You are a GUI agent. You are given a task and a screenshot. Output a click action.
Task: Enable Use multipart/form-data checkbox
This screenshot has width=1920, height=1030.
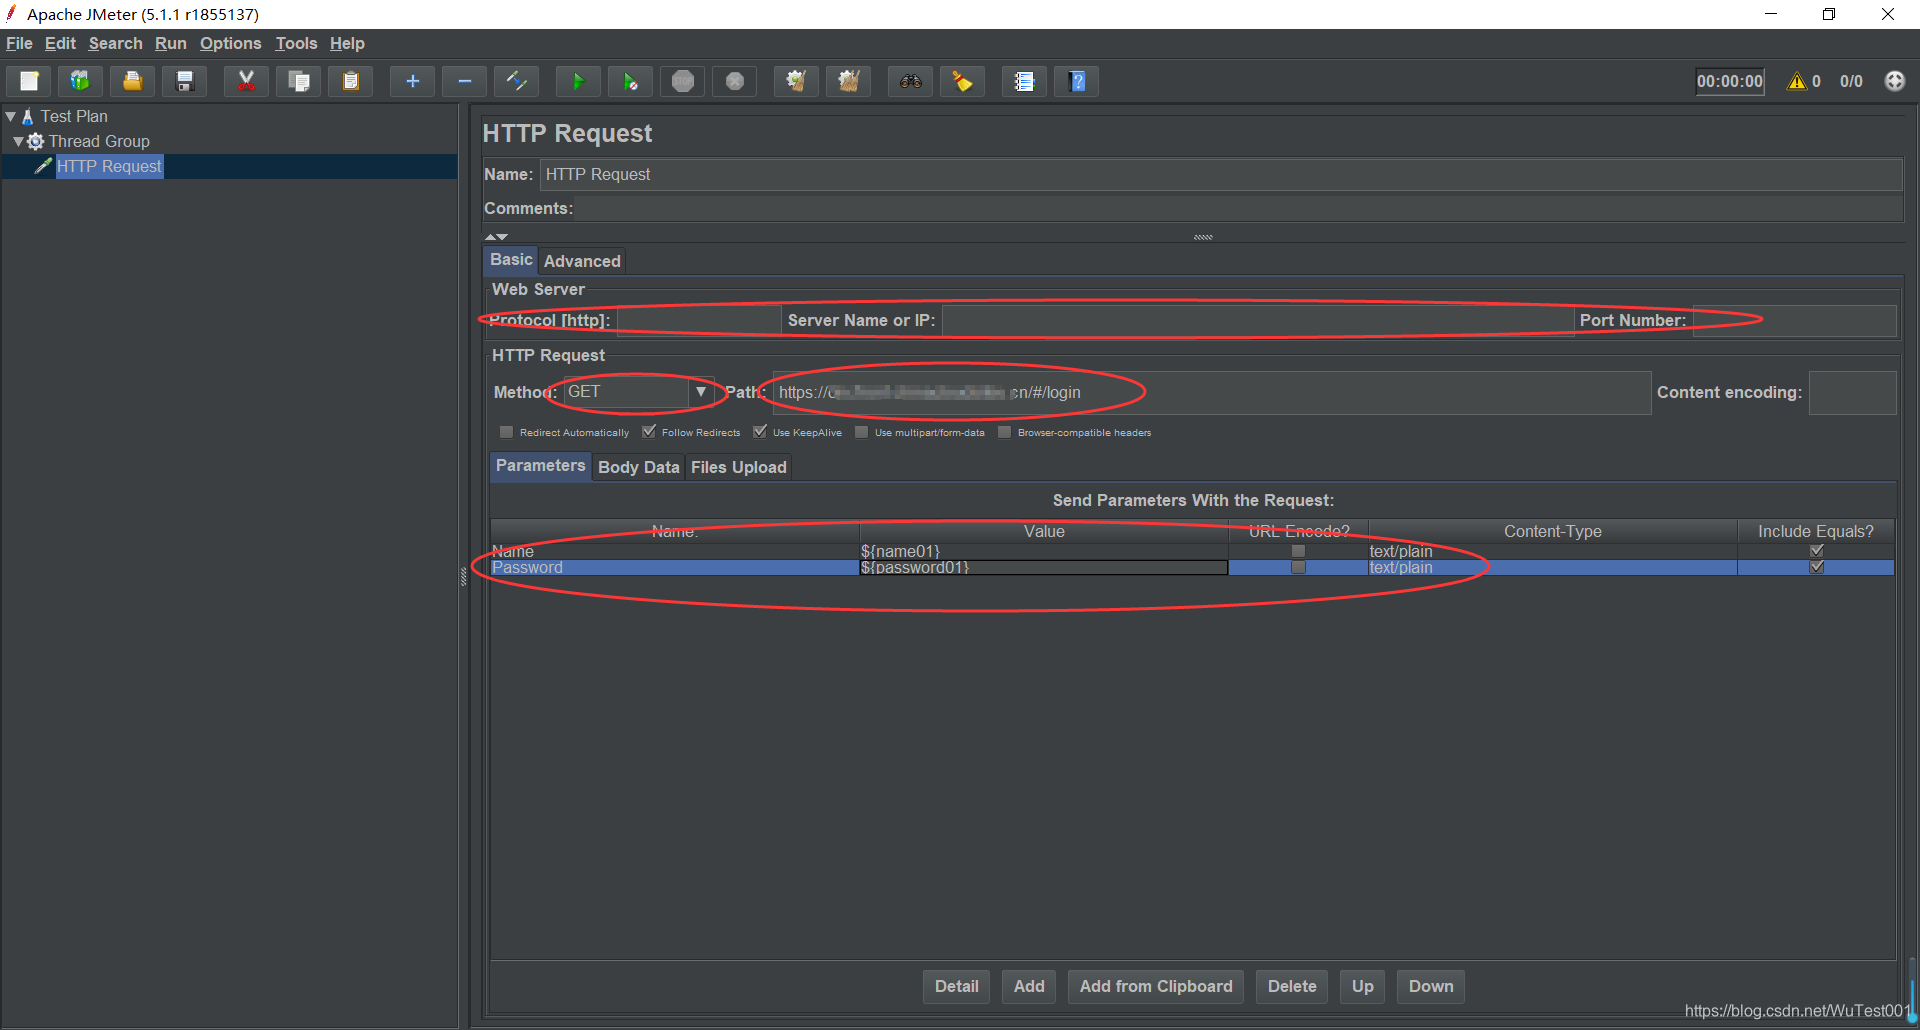pyautogui.click(x=861, y=432)
